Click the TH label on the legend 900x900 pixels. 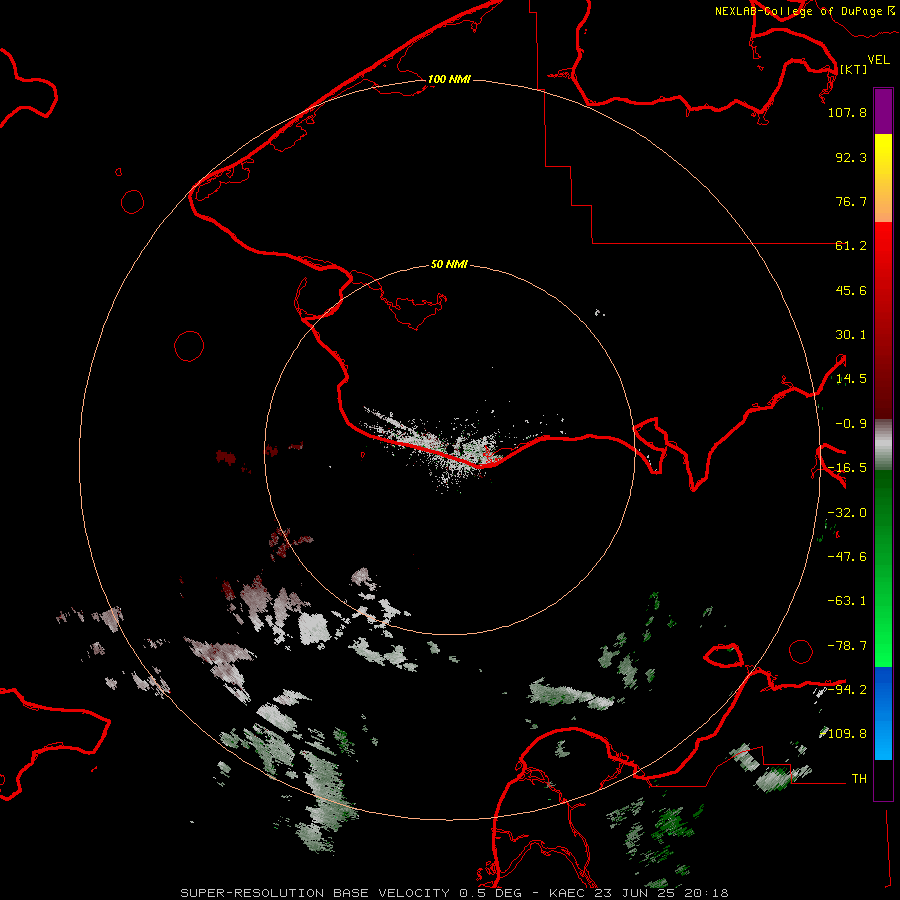tap(859, 779)
